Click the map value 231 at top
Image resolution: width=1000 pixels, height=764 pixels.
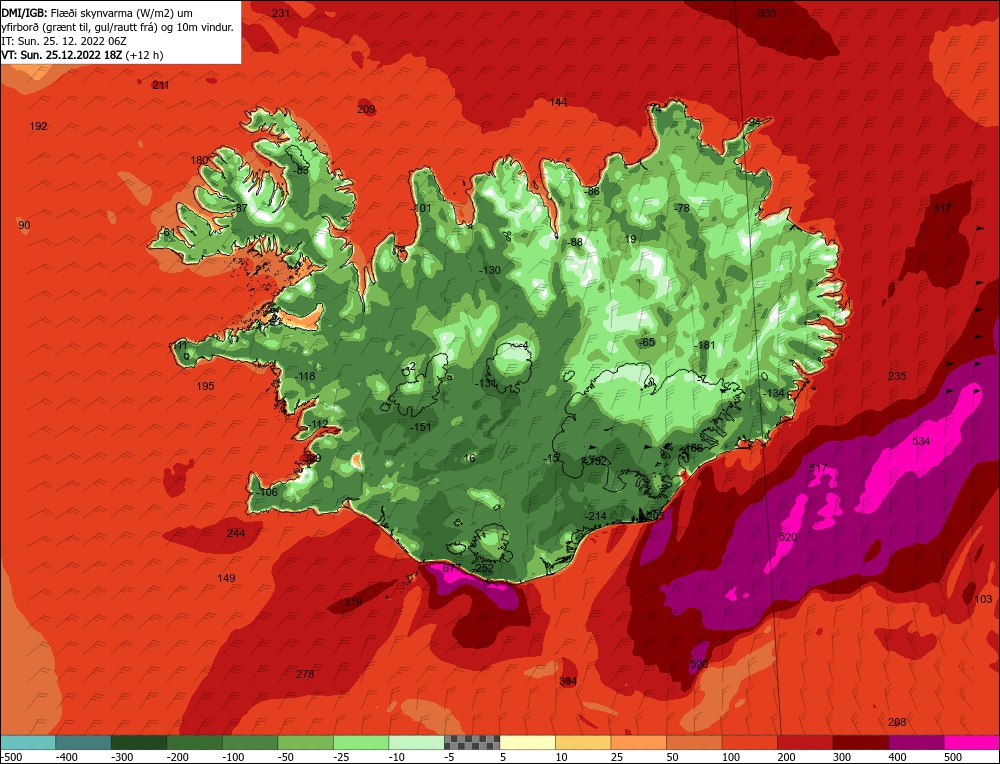281,13
